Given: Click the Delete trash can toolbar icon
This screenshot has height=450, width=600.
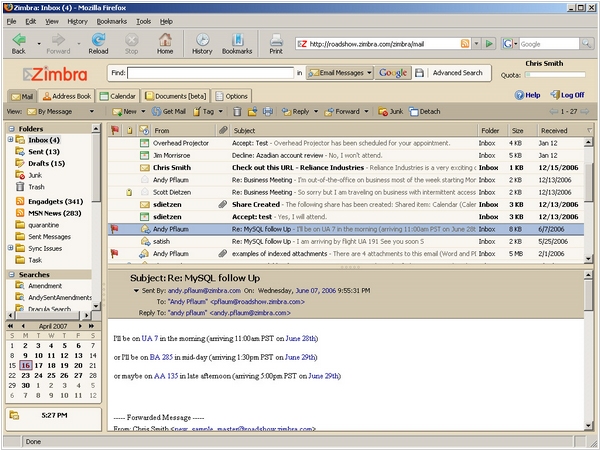Looking at the screenshot, I should tap(237, 111).
